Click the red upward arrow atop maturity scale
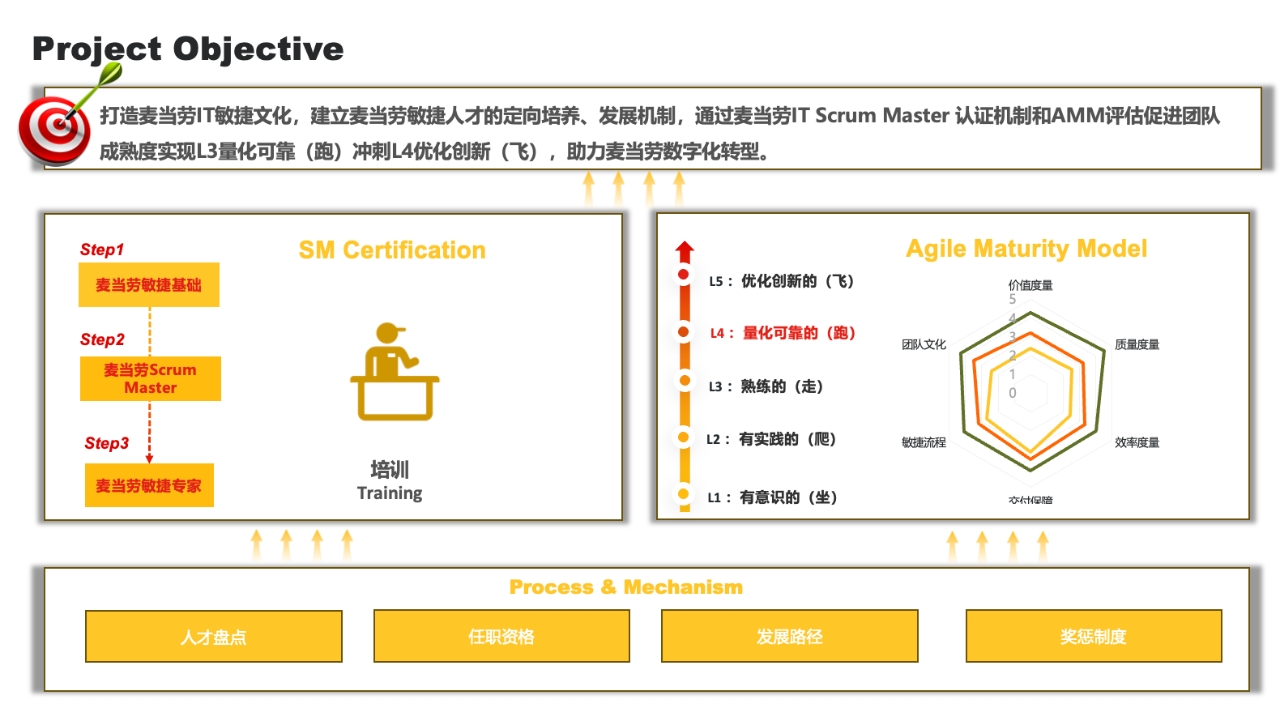Image resolution: width=1280 pixels, height=704 pixels. pyautogui.click(x=684, y=250)
